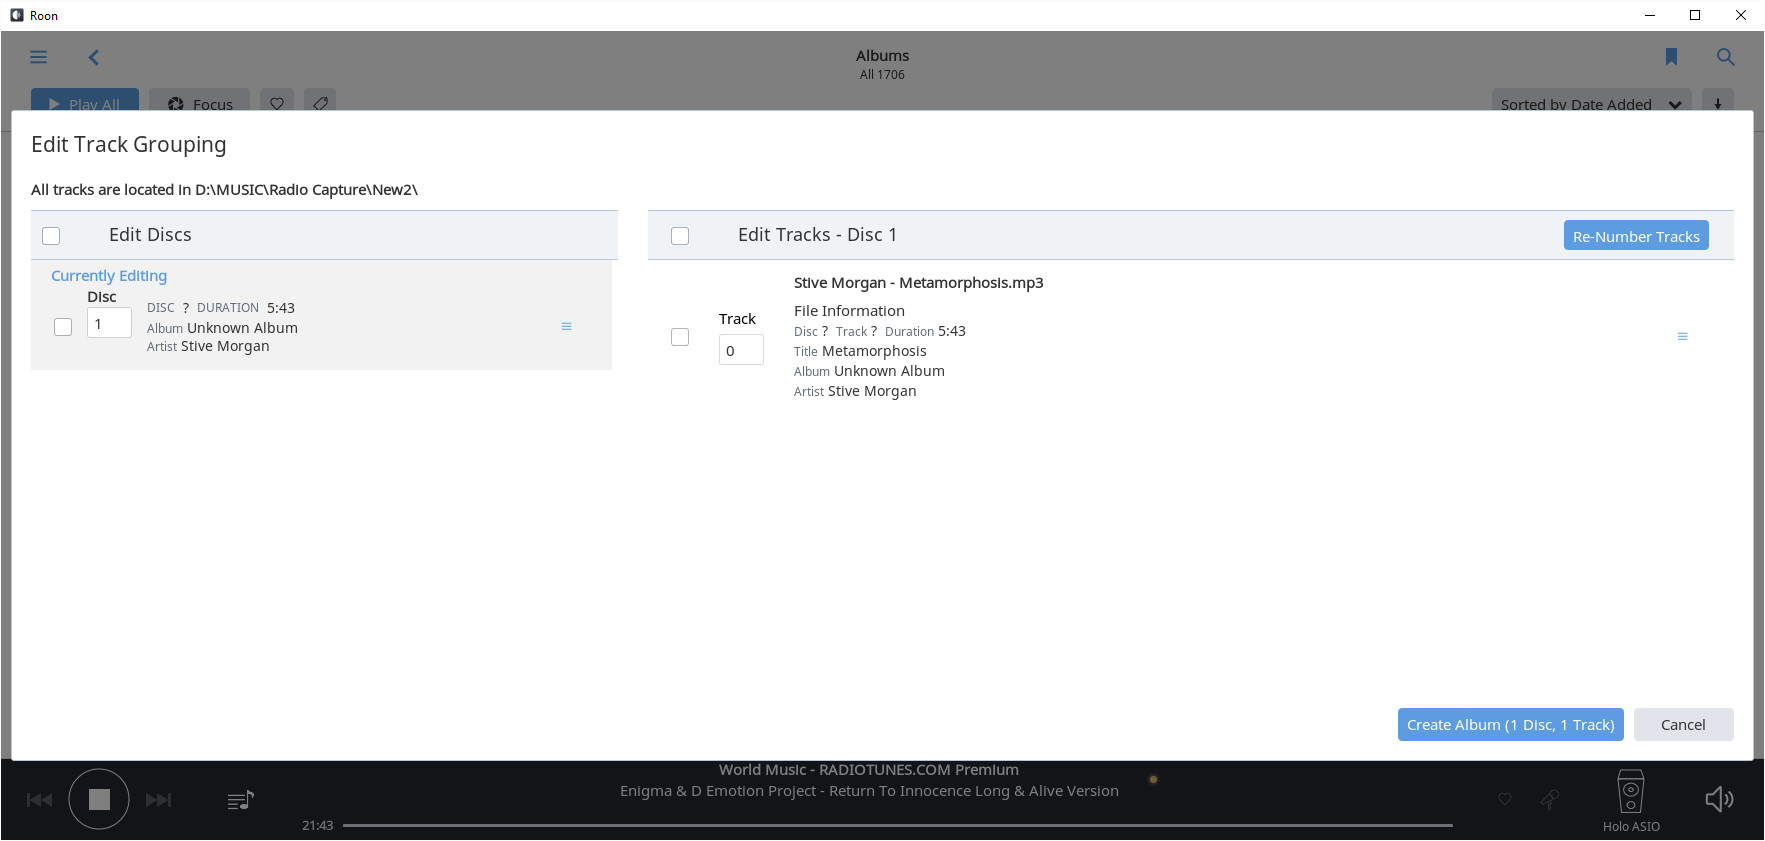Click the disc's Album Unknown Album line
This screenshot has width=1765, height=841.
pyautogui.click(x=222, y=328)
